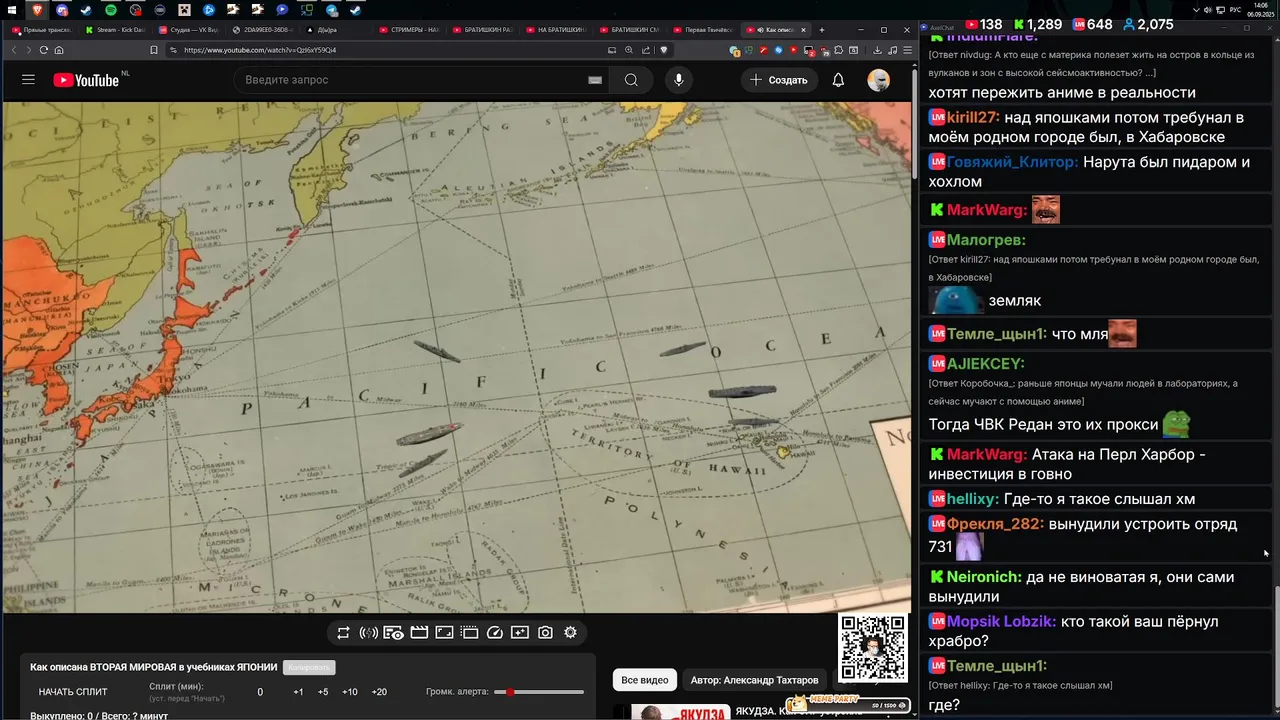The image size is (1280, 720).
Task: Click username MarkWarg in Перл Харбор message
Action: (986, 454)
